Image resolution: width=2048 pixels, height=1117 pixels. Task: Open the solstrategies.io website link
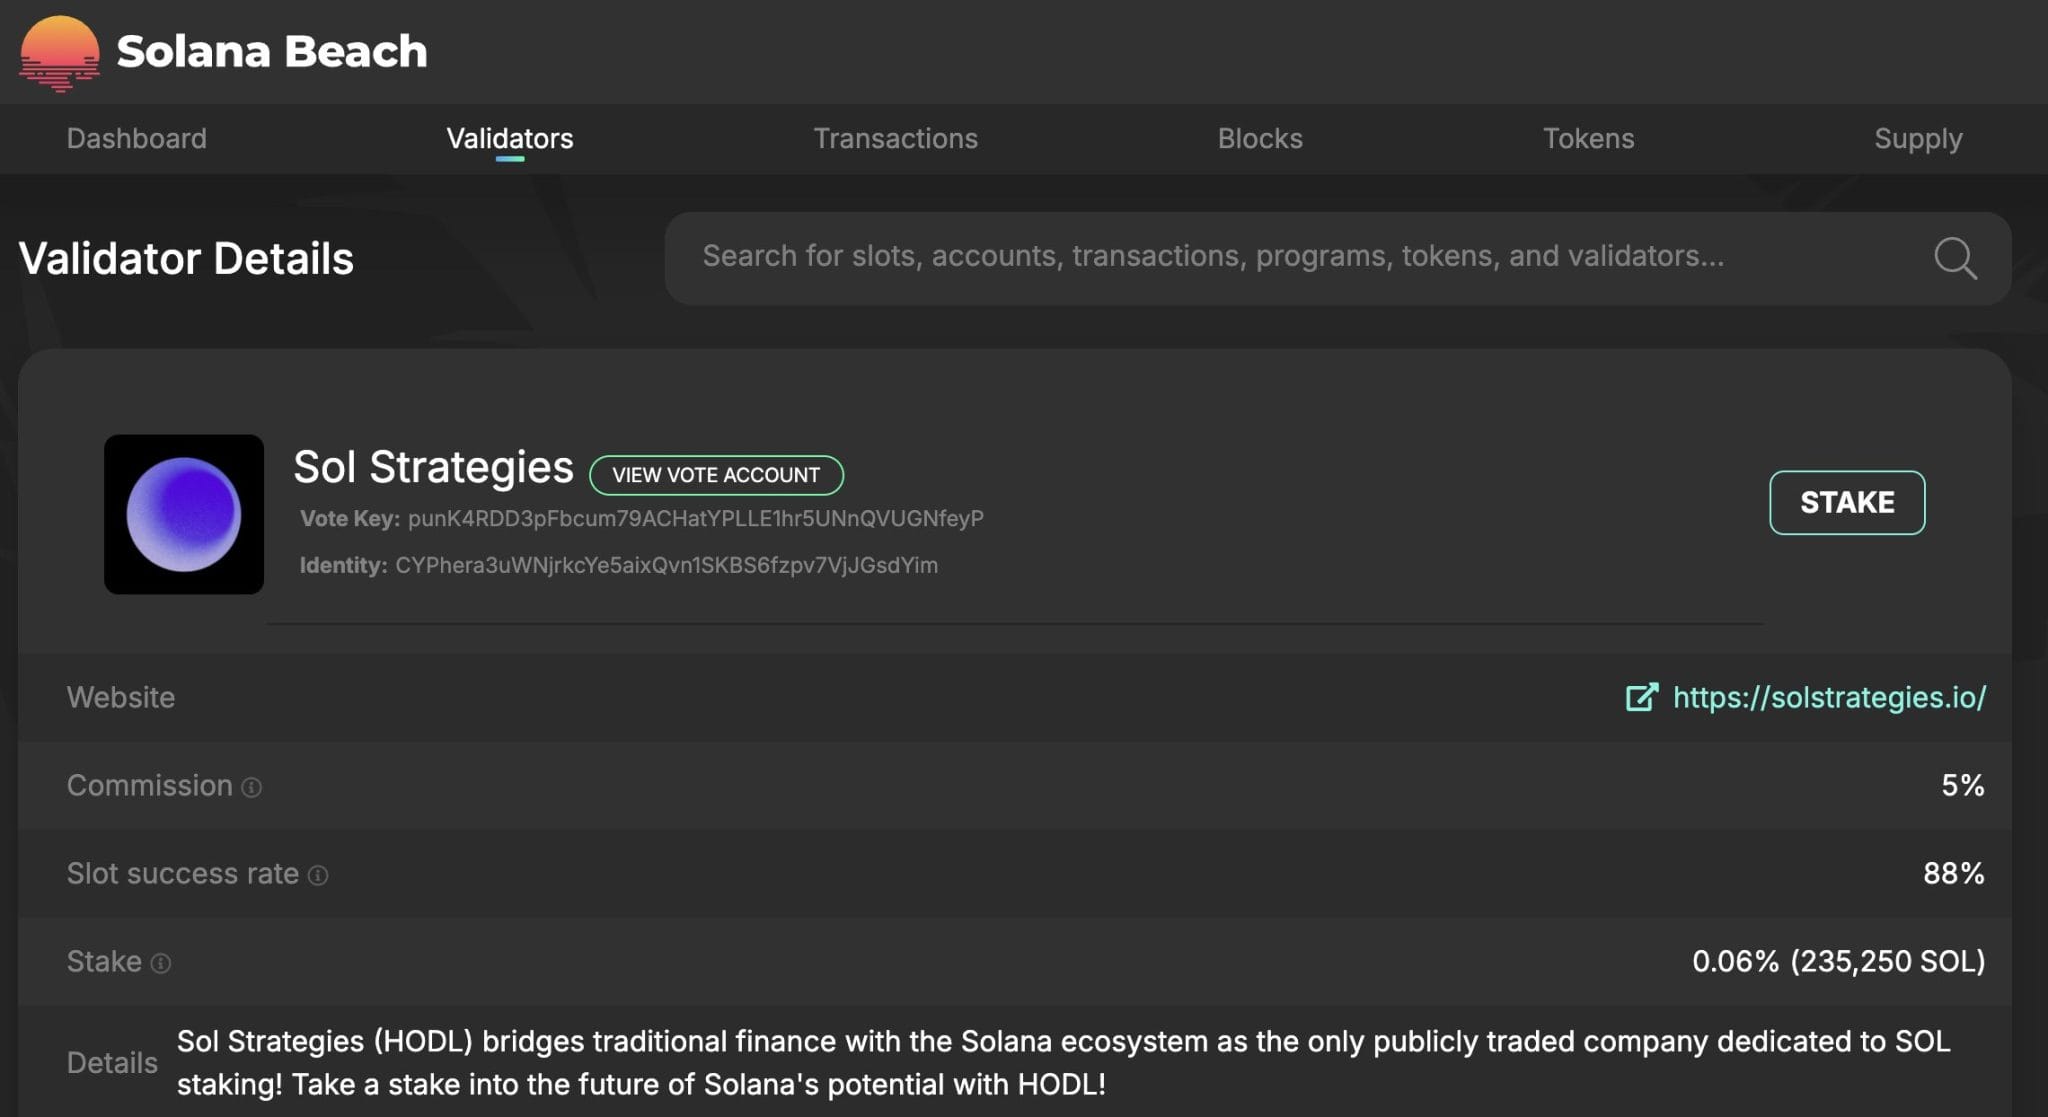[1829, 697]
